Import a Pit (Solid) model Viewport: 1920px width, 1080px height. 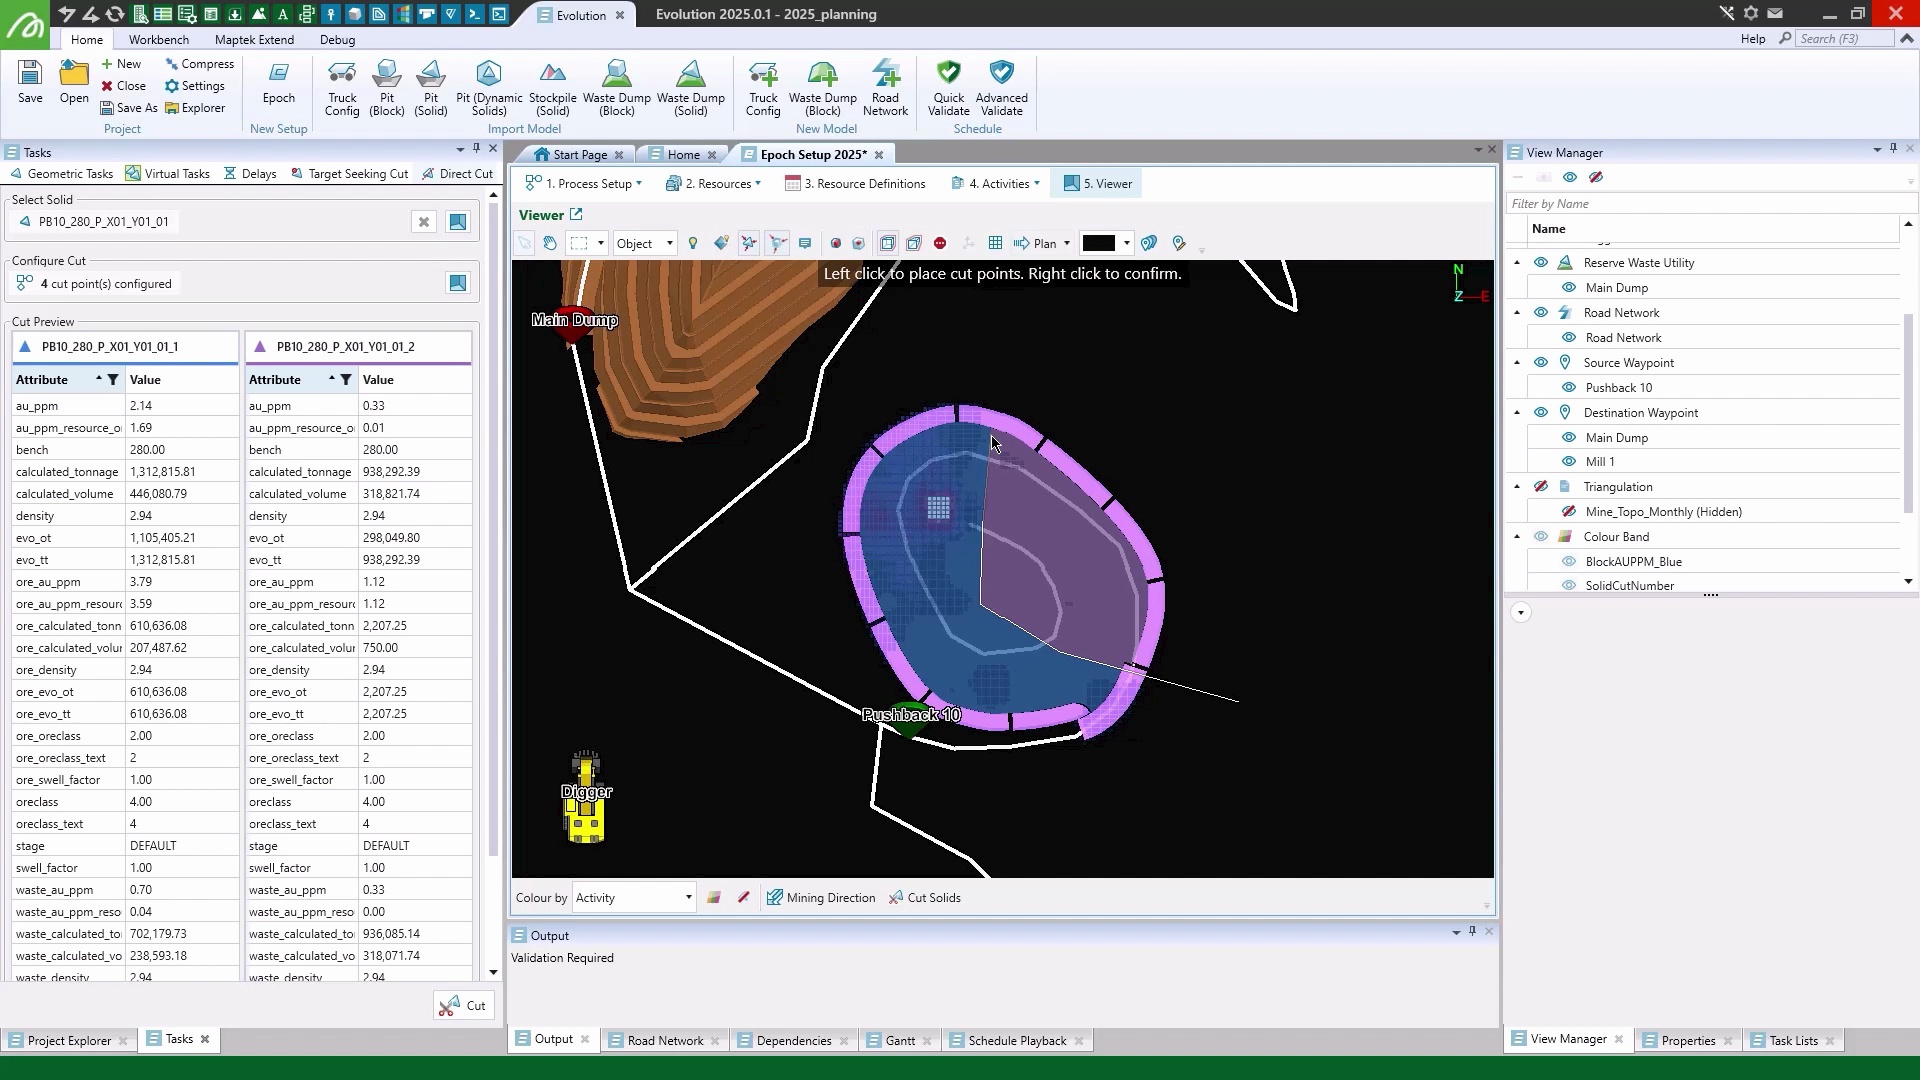[431, 88]
